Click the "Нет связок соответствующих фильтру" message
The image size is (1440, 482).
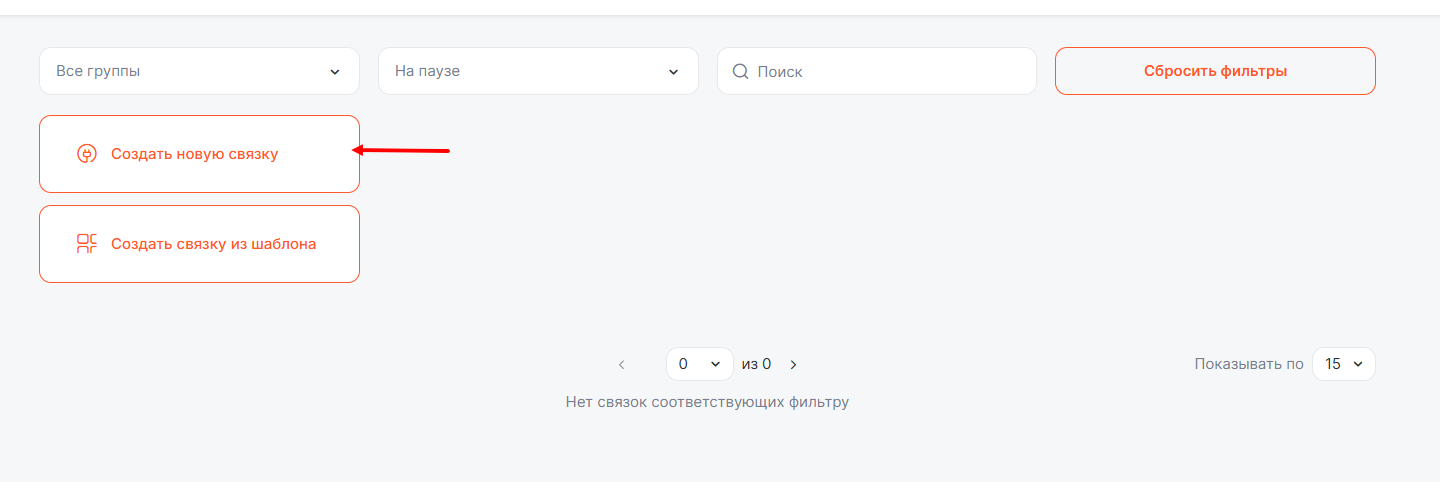point(707,402)
